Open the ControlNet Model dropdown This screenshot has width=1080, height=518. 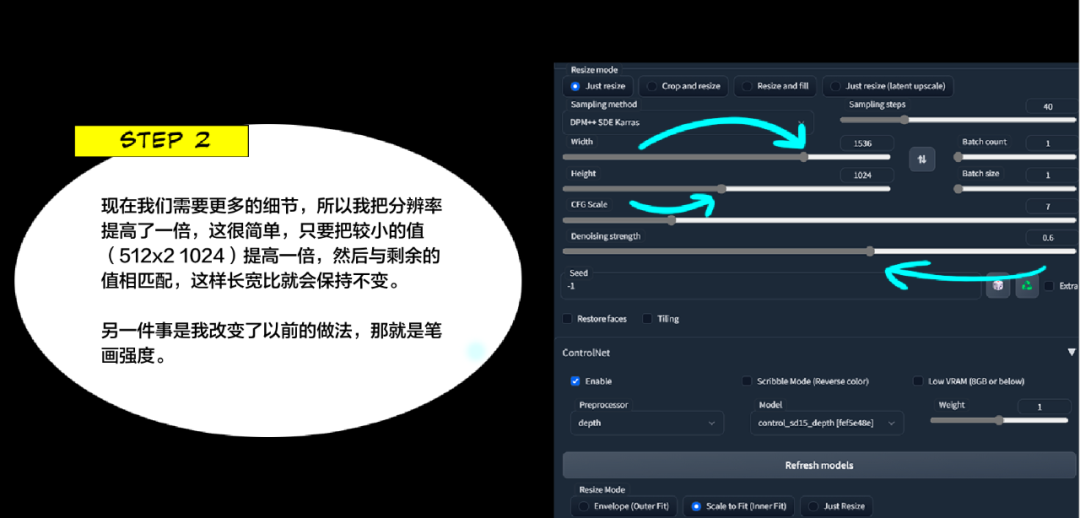click(827, 422)
